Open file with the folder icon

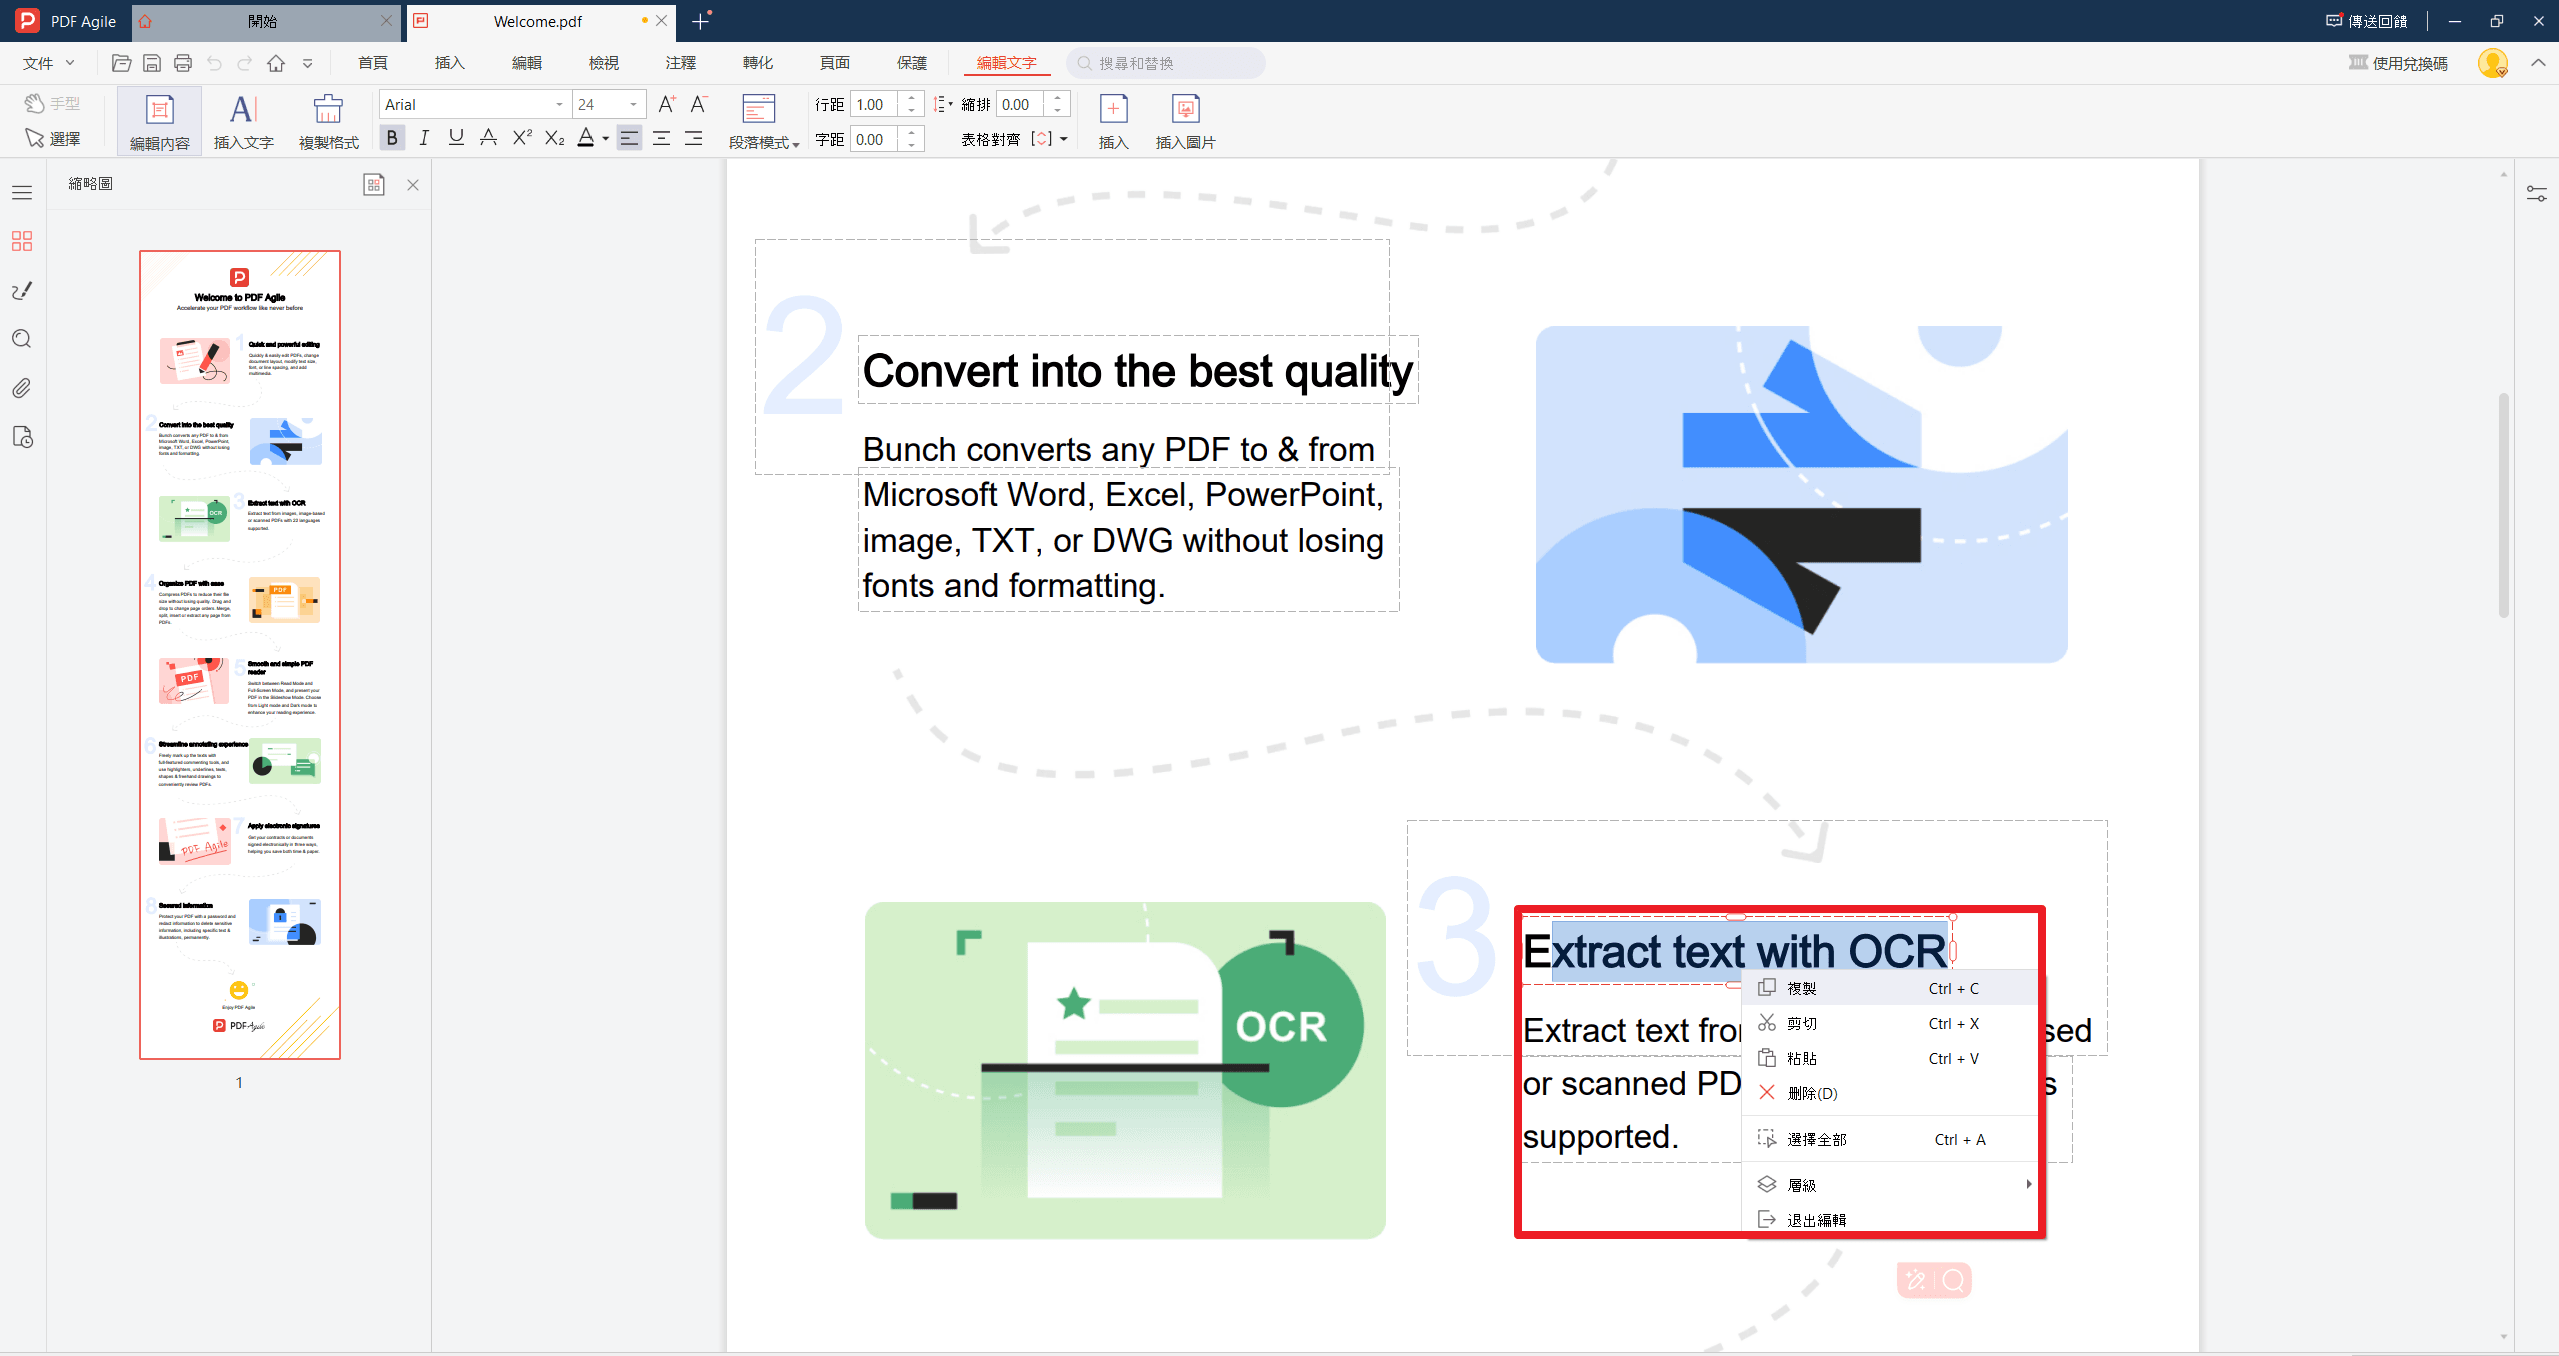tap(121, 63)
